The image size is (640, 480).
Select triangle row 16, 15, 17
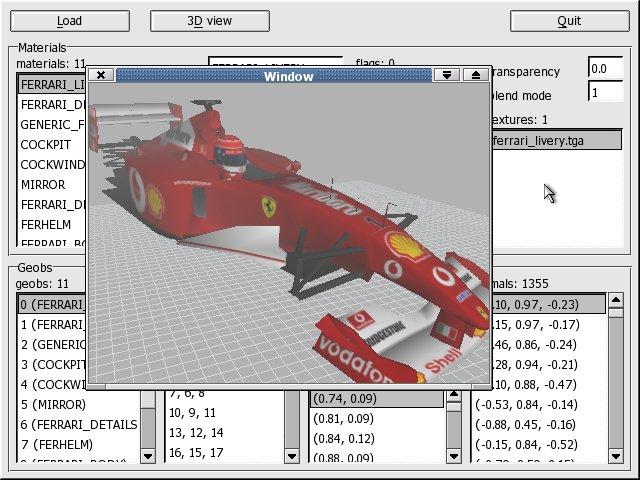(x=225, y=453)
